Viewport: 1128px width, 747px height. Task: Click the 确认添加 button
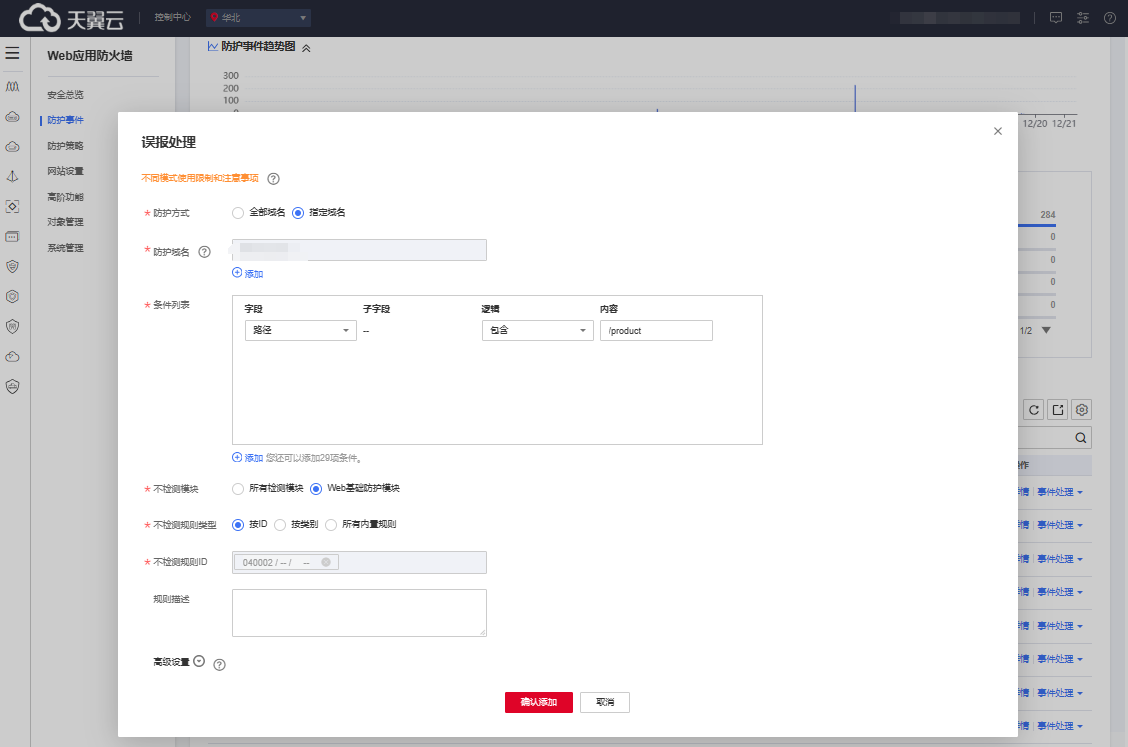[x=538, y=702]
